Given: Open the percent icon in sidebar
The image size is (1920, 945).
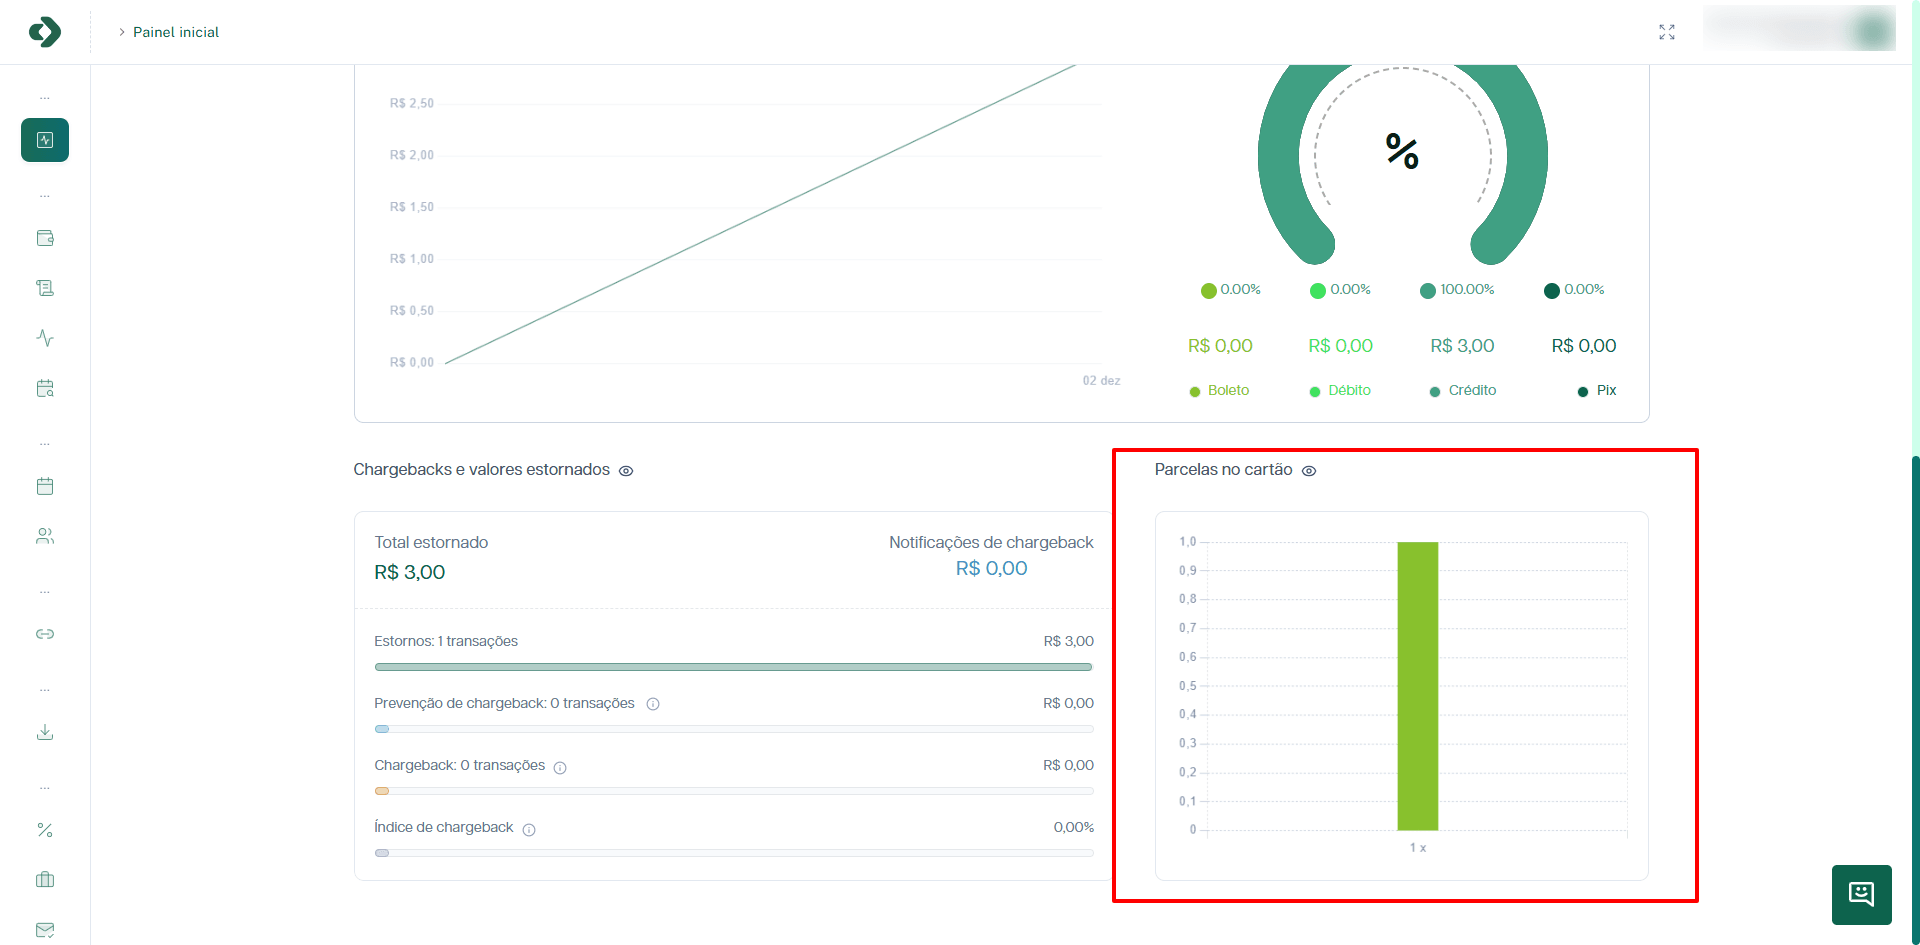Looking at the screenshot, I should pos(45,830).
